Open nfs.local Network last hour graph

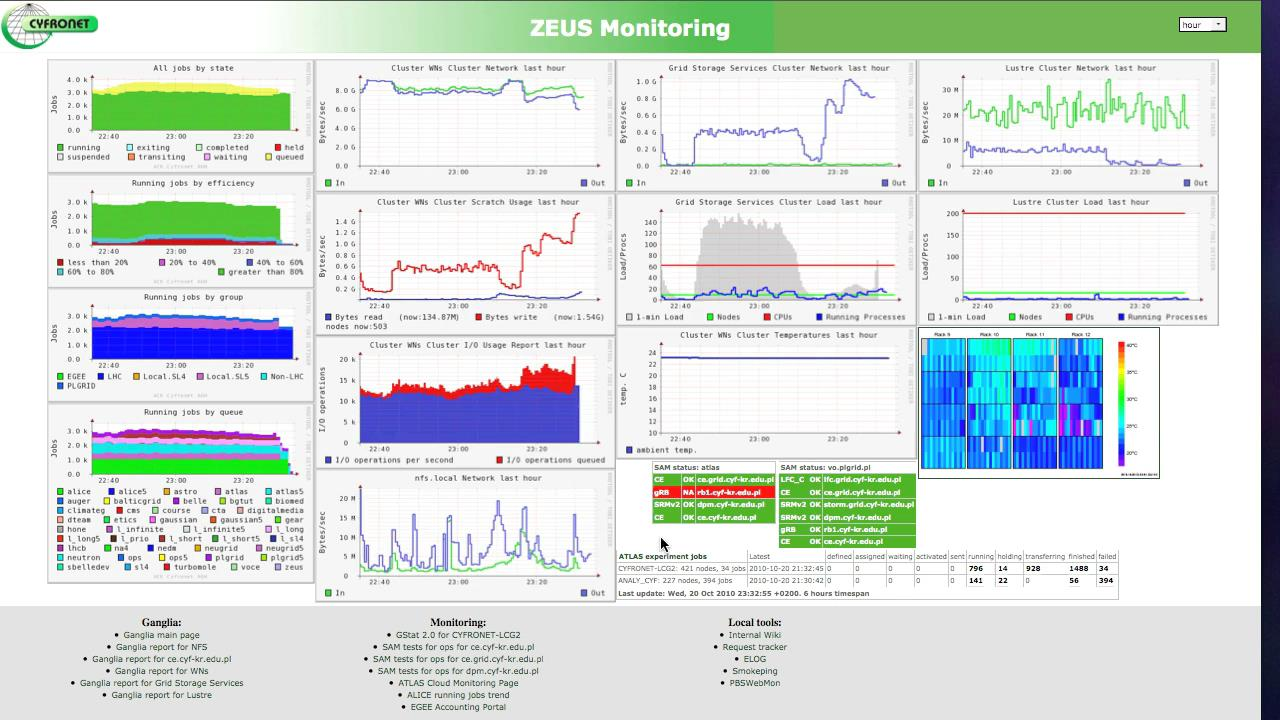465,535
